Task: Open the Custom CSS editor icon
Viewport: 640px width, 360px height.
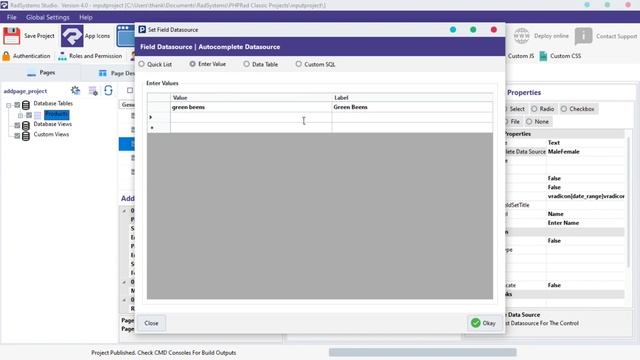Action: (x=543, y=56)
